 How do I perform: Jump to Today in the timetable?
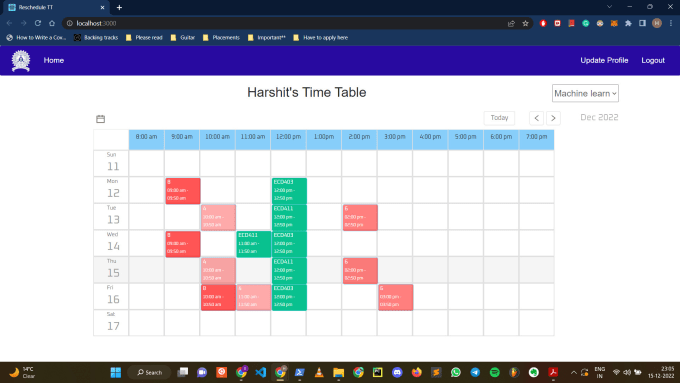[499, 118]
